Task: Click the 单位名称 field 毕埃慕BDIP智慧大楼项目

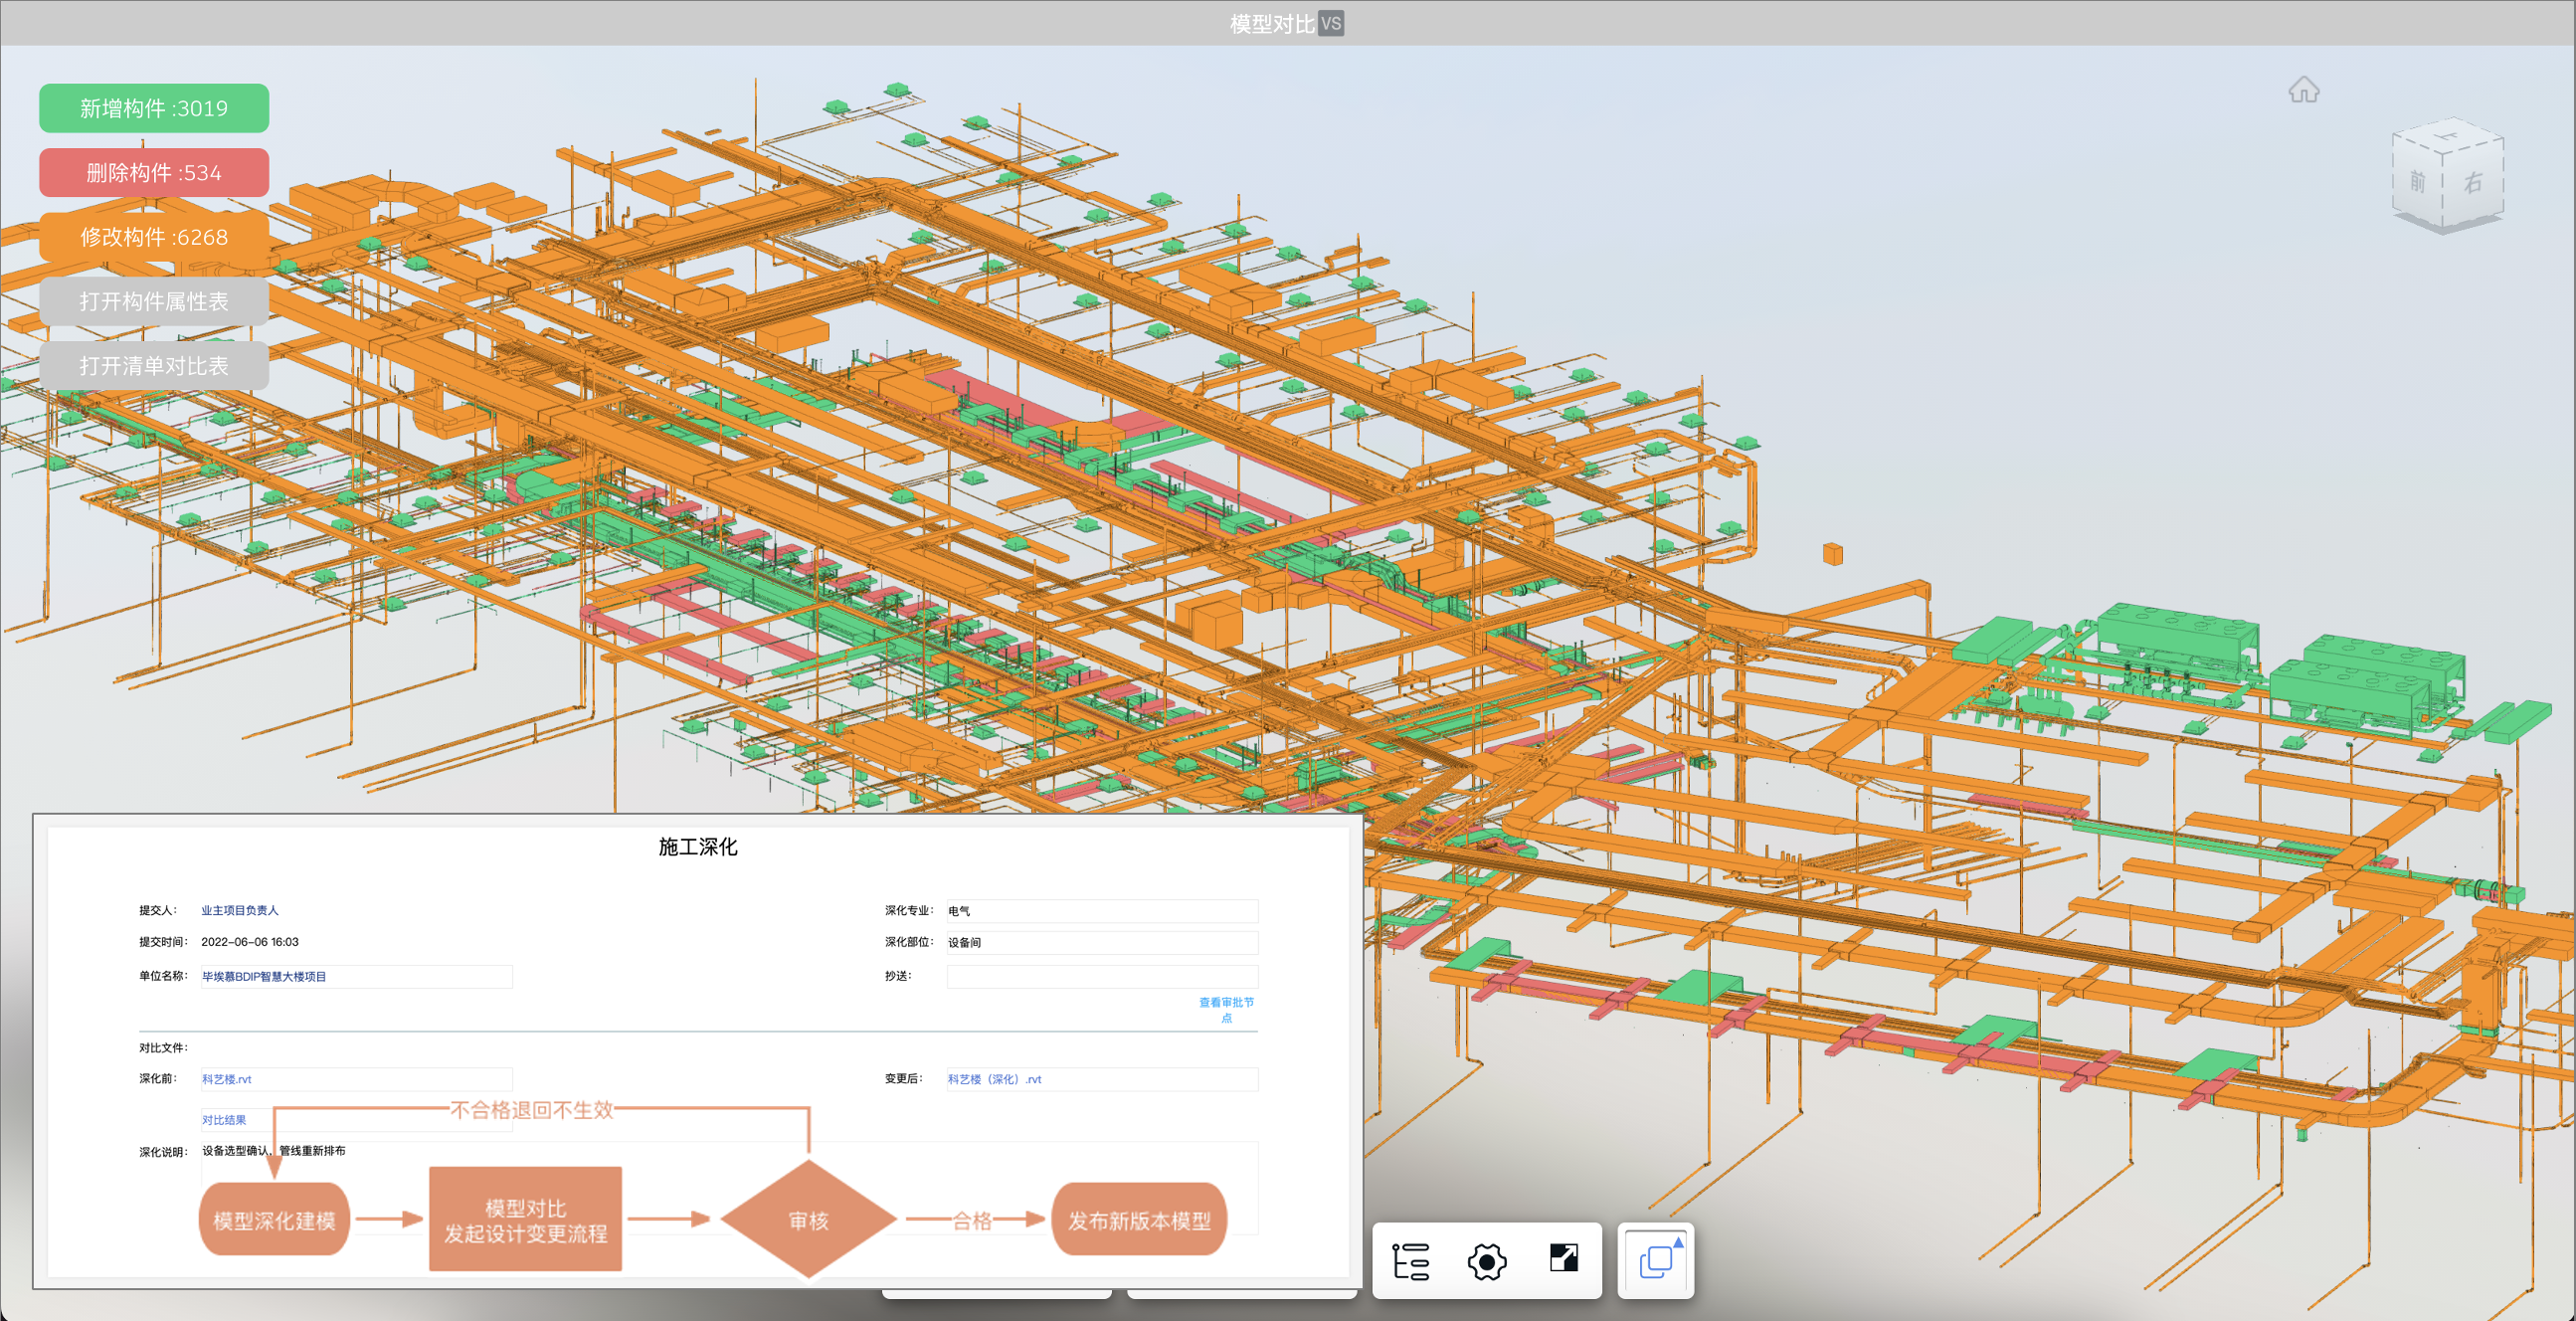Action: coord(356,977)
